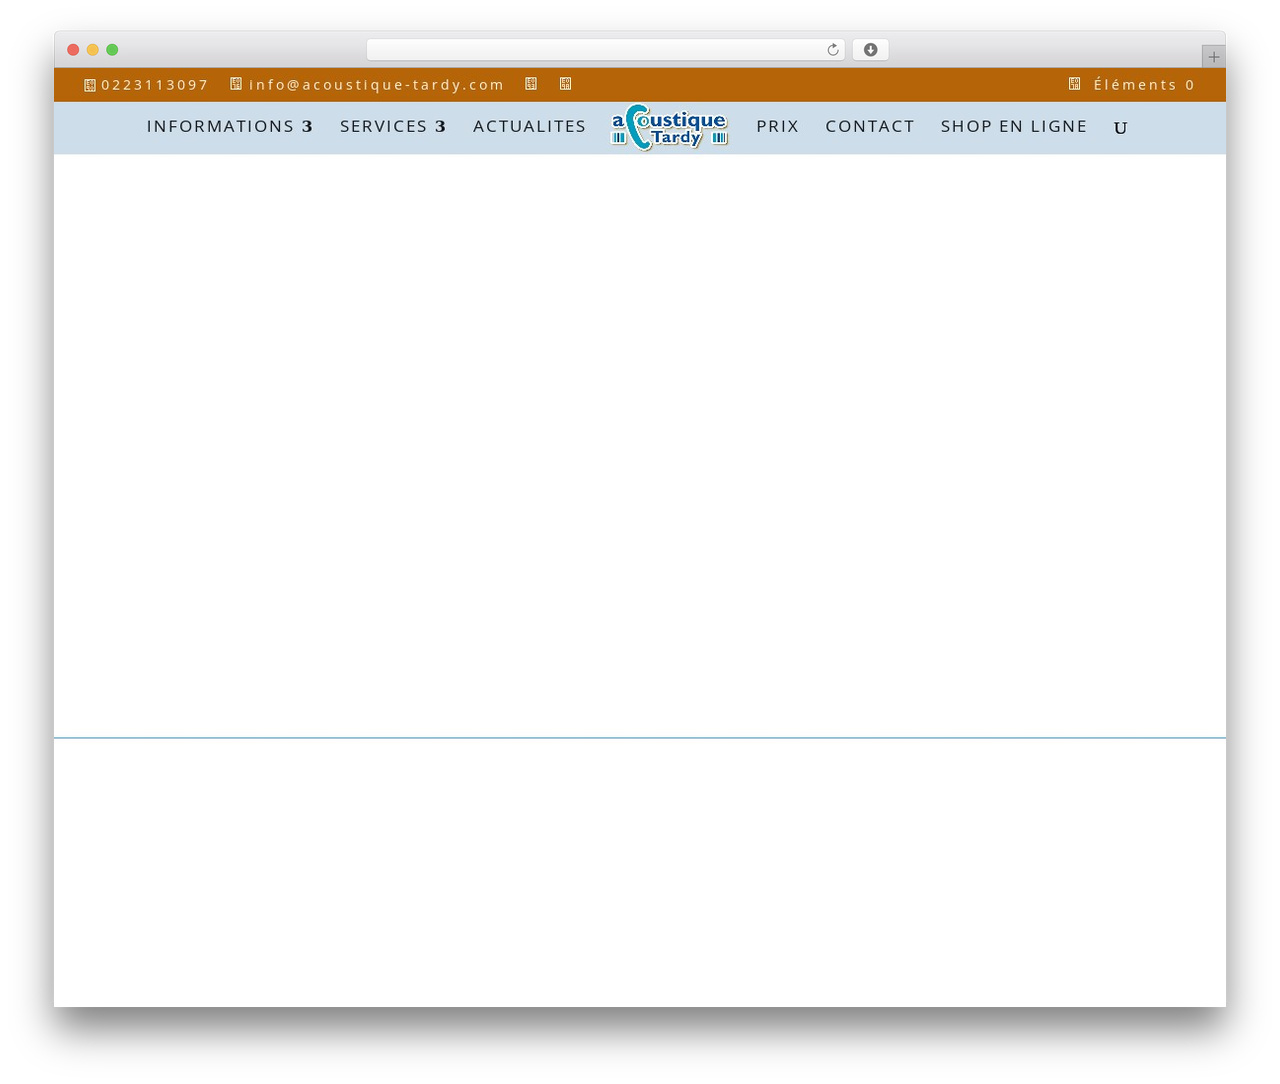Click the phone icon beside 0223113097
1280x1084 pixels.
pos(90,85)
